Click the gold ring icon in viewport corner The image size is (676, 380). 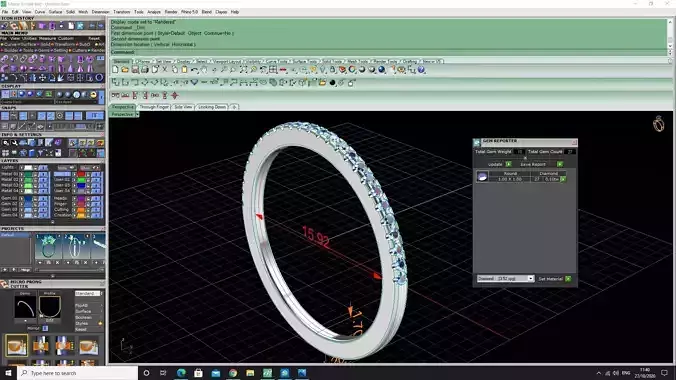(x=658, y=124)
